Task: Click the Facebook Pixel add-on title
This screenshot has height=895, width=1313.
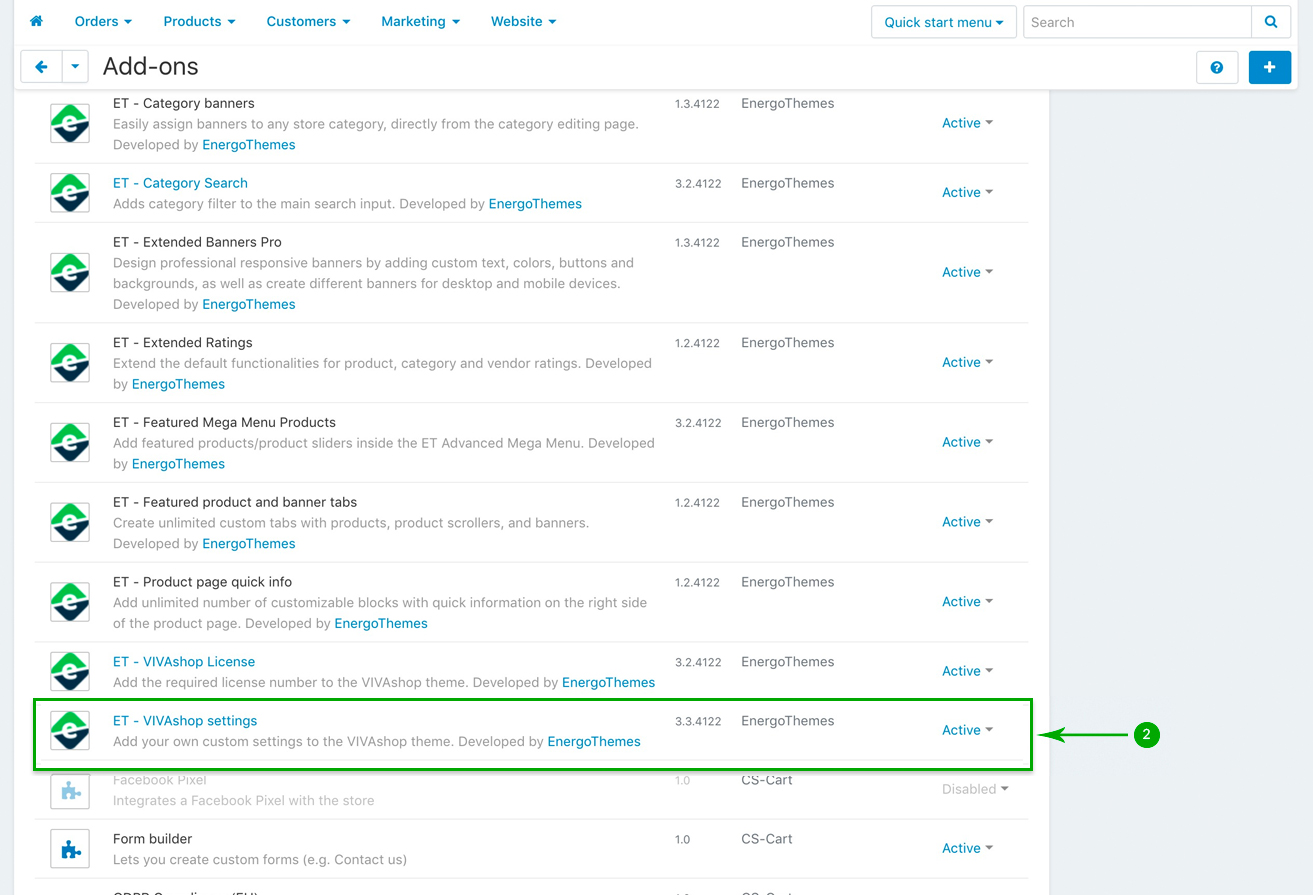Action: [160, 780]
